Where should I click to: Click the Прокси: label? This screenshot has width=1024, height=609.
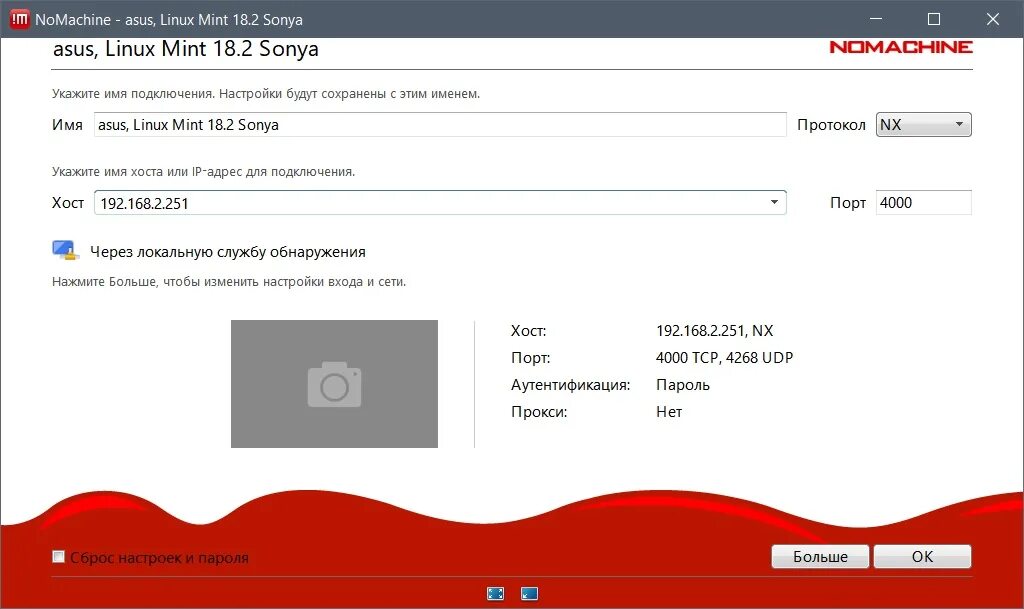point(539,412)
